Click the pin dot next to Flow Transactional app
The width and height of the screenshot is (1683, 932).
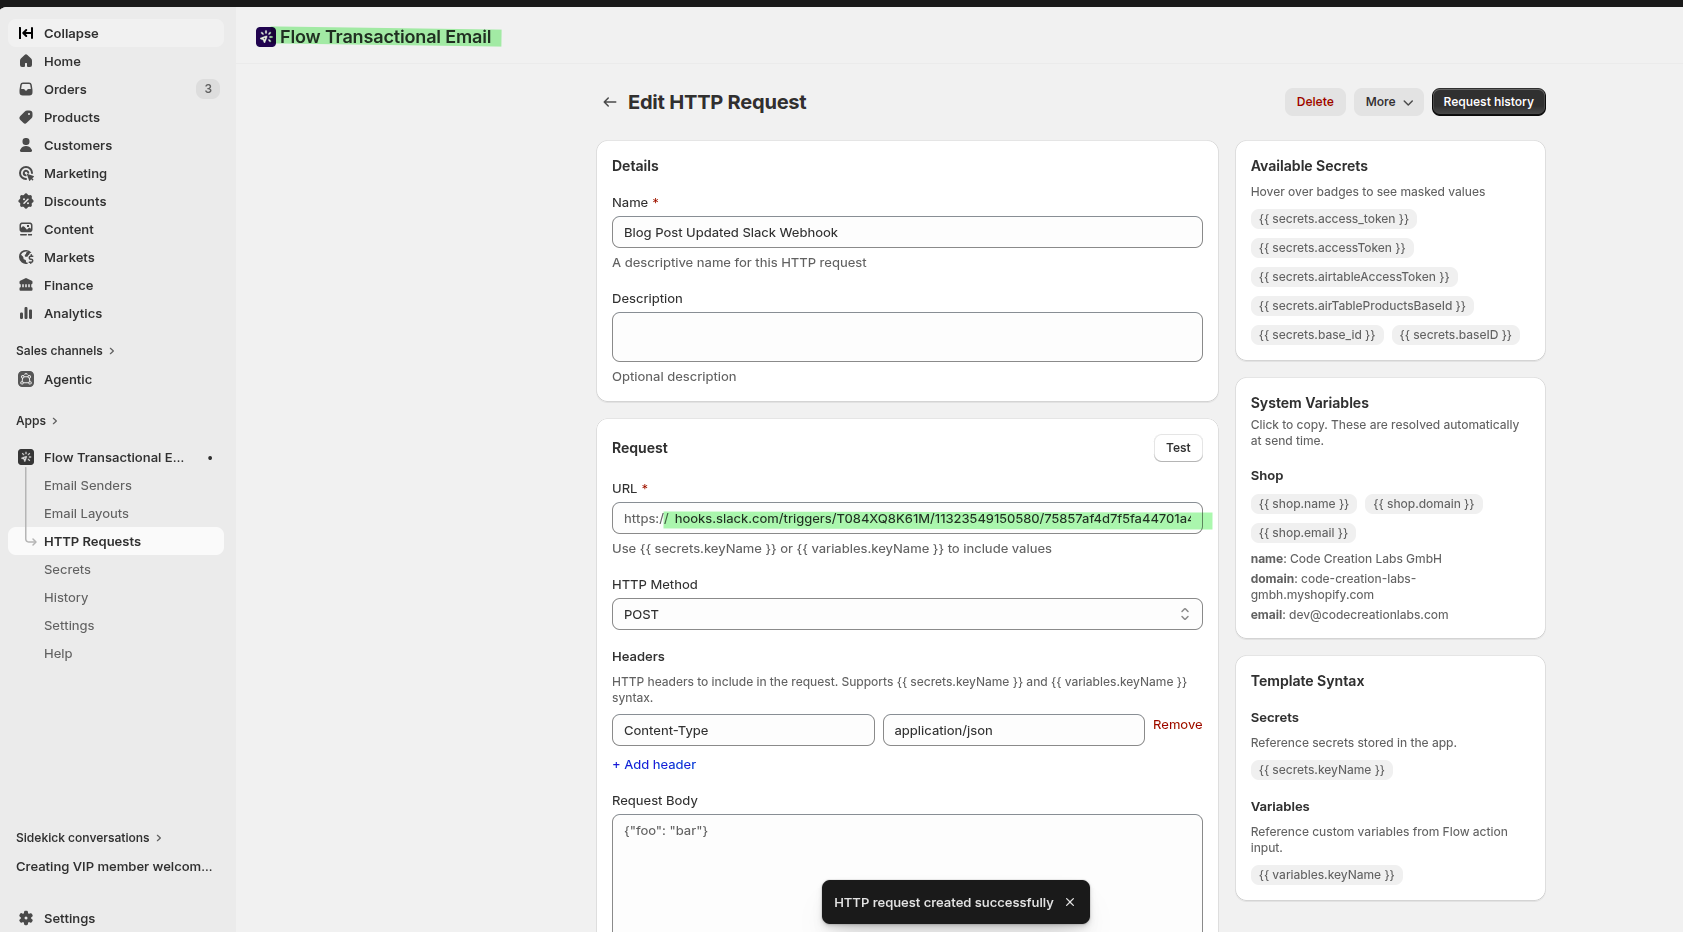tap(210, 458)
